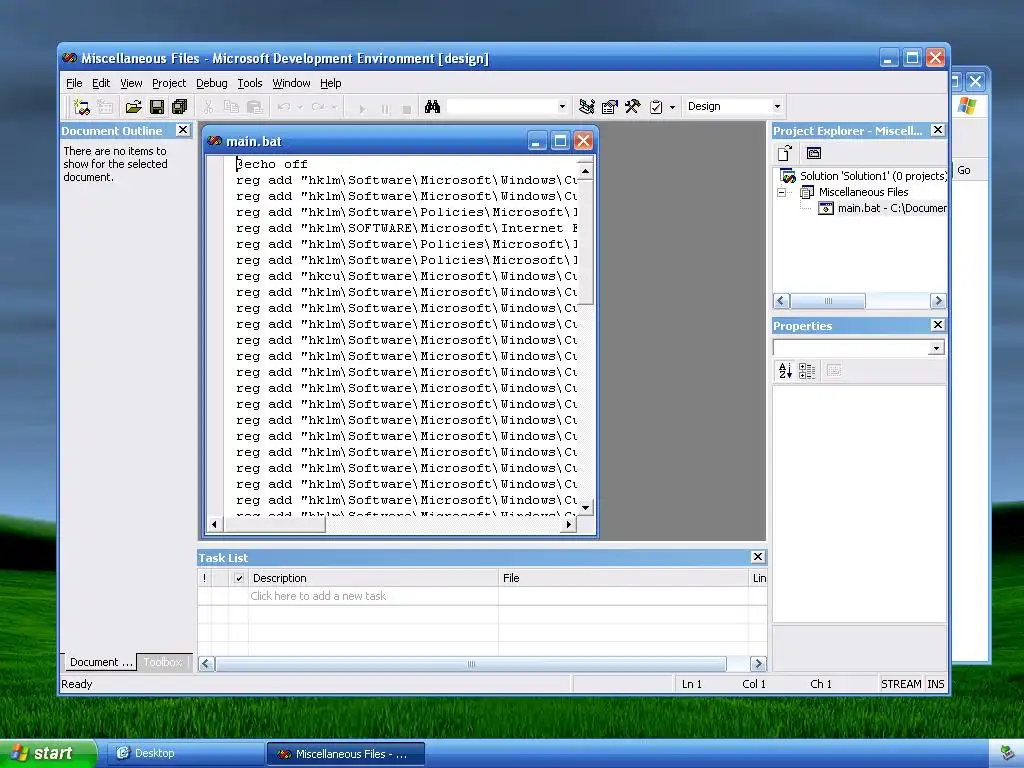Click the Task List scrollbar left arrow
This screenshot has width=1024, height=768.
point(206,664)
